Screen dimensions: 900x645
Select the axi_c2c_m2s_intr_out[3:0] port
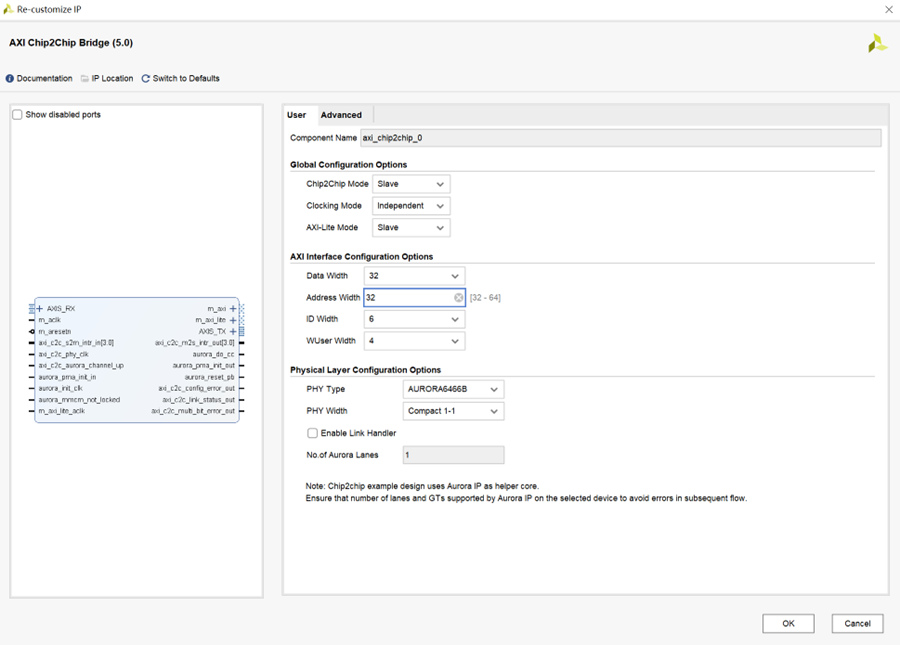[195, 343]
